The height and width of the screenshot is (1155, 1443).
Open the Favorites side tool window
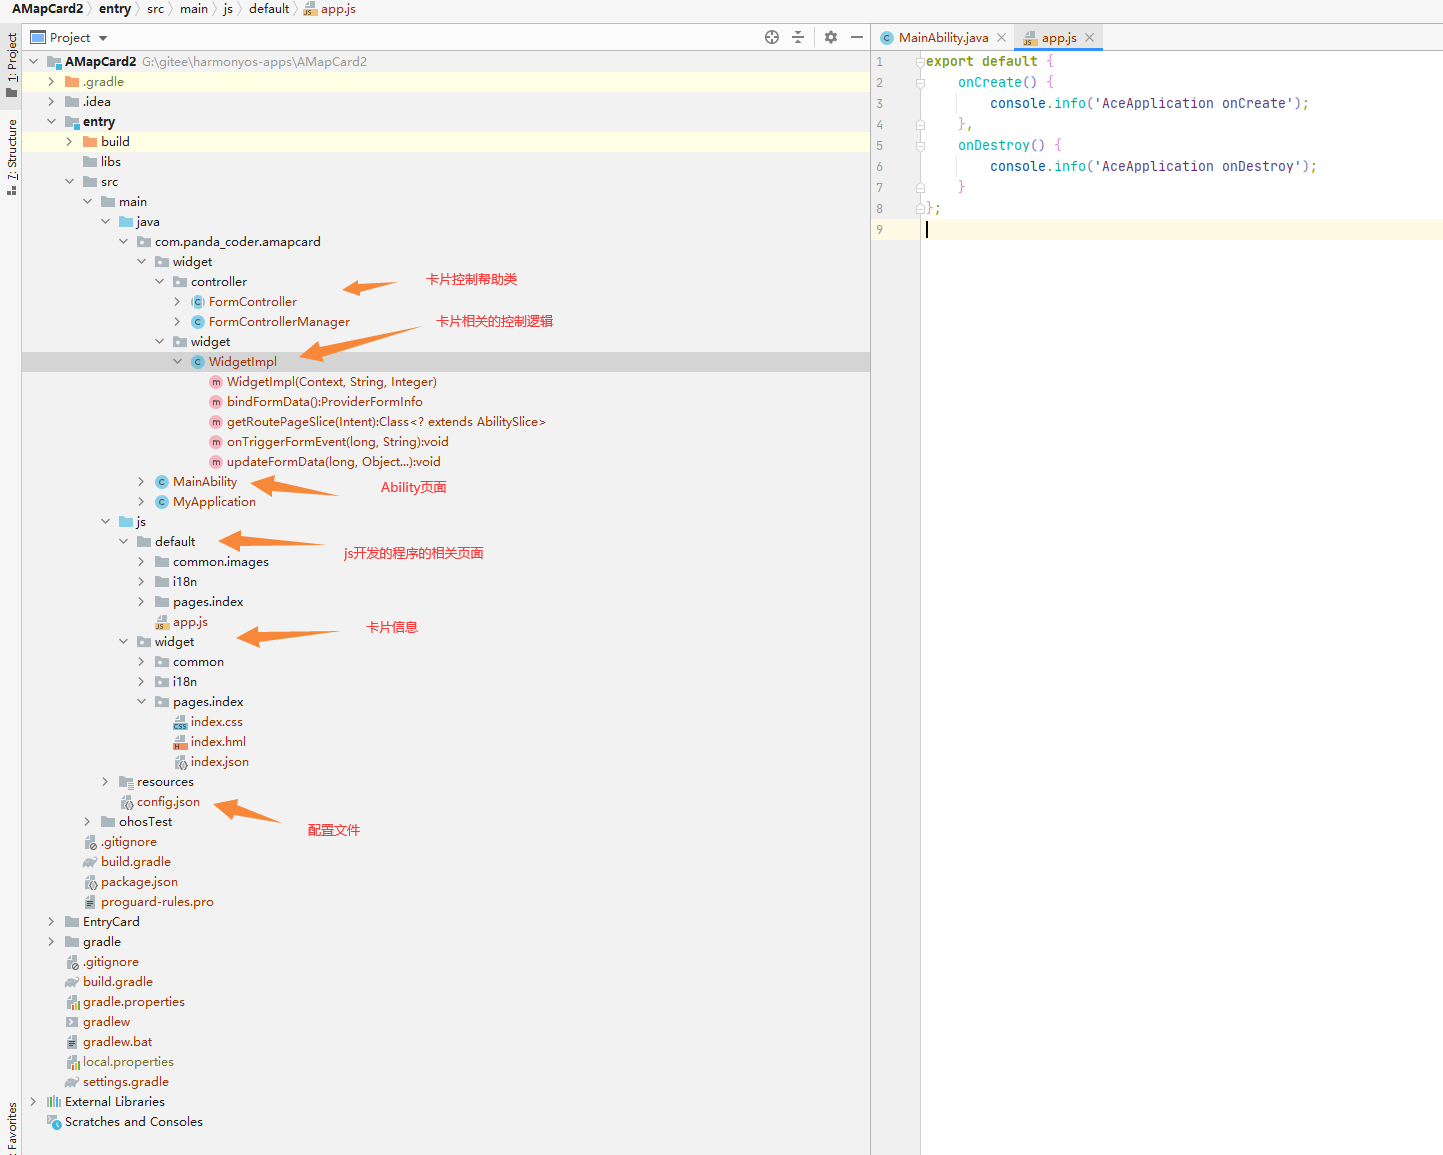click(11, 1127)
